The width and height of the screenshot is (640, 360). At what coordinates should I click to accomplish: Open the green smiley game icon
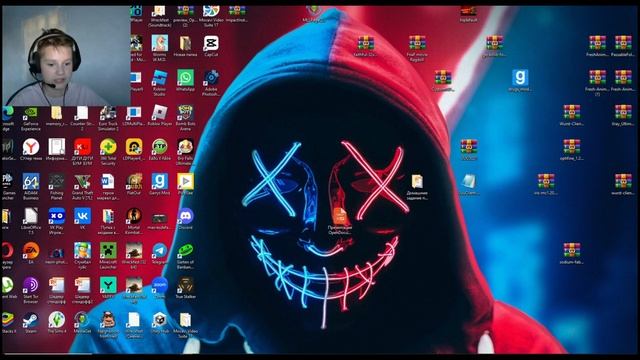pyautogui.click(x=185, y=251)
